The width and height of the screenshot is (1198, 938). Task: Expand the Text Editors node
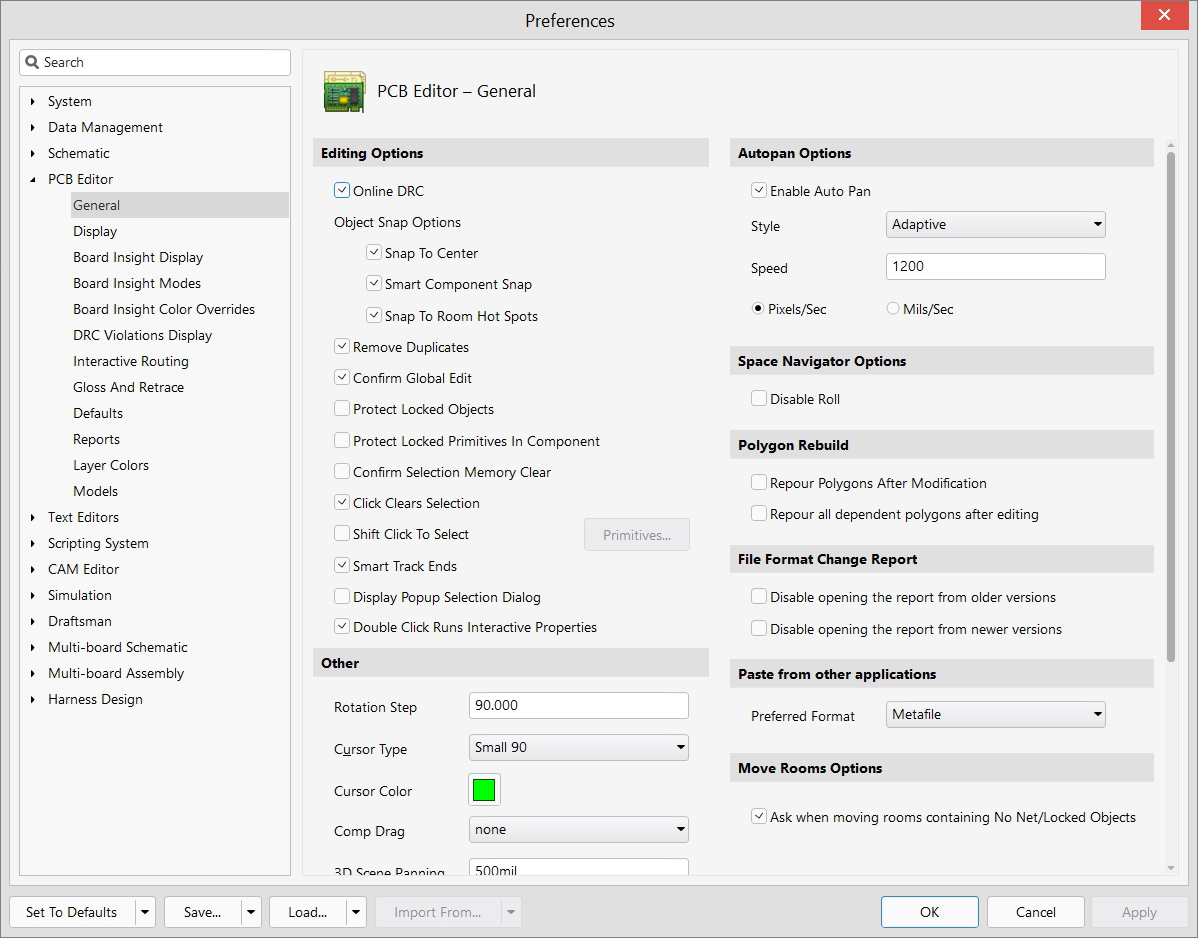[33, 517]
